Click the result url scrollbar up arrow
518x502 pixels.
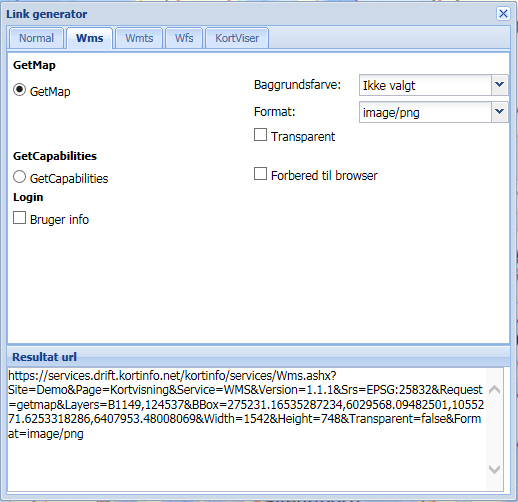point(494,389)
